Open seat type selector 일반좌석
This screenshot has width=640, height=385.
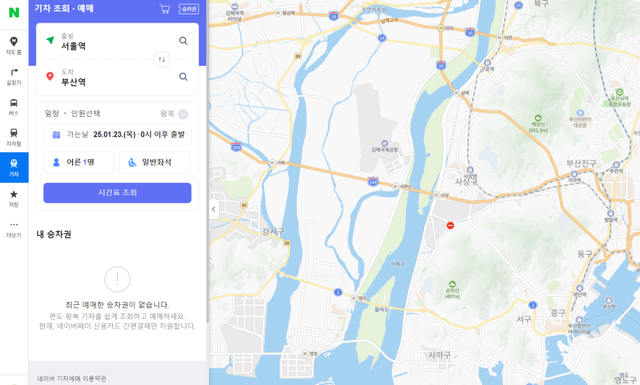point(154,162)
